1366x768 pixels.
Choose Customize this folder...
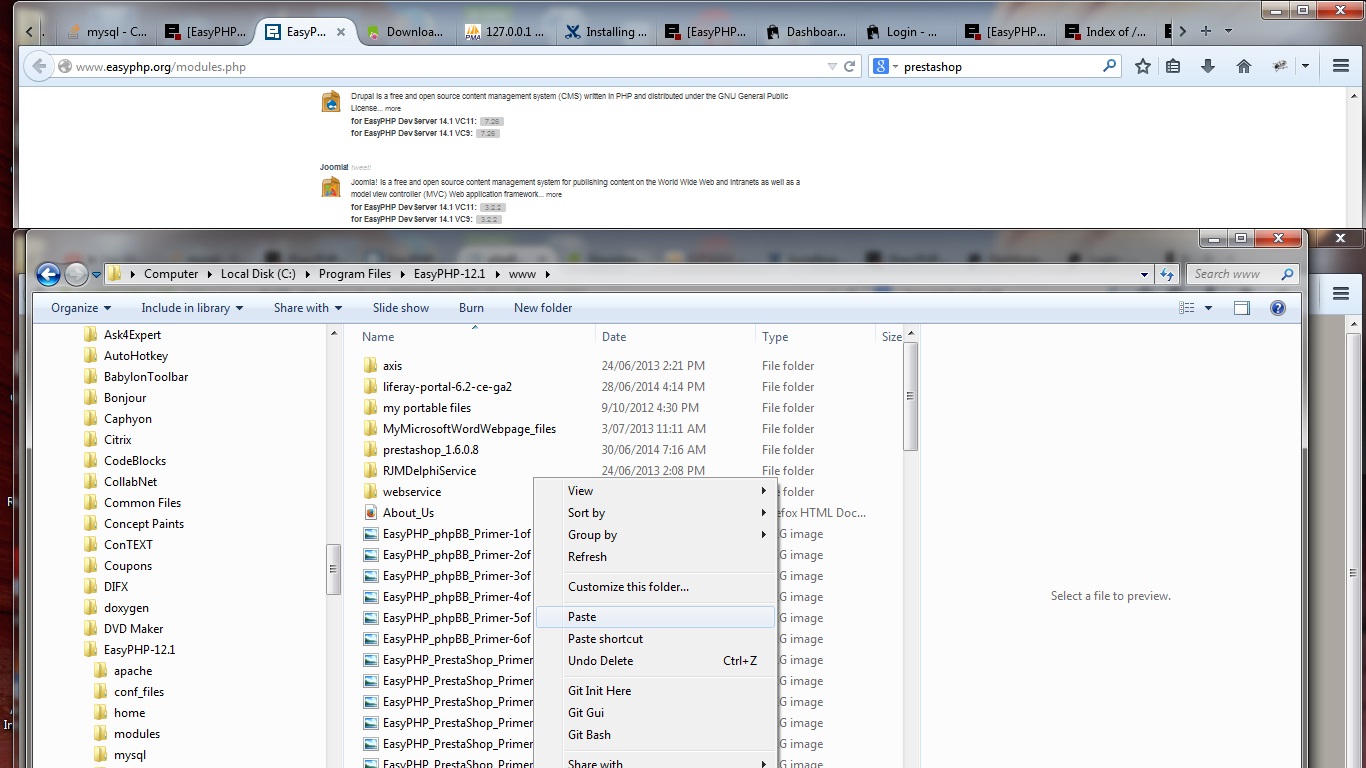coord(656,587)
